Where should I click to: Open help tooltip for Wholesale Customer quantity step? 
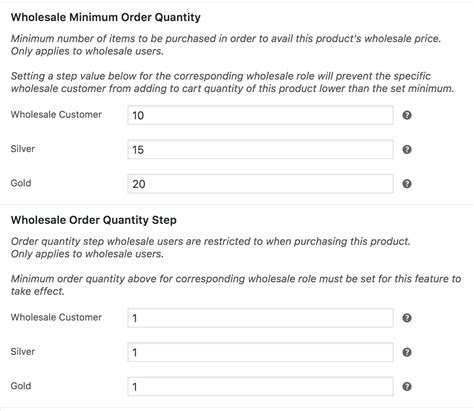pyautogui.click(x=407, y=318)
